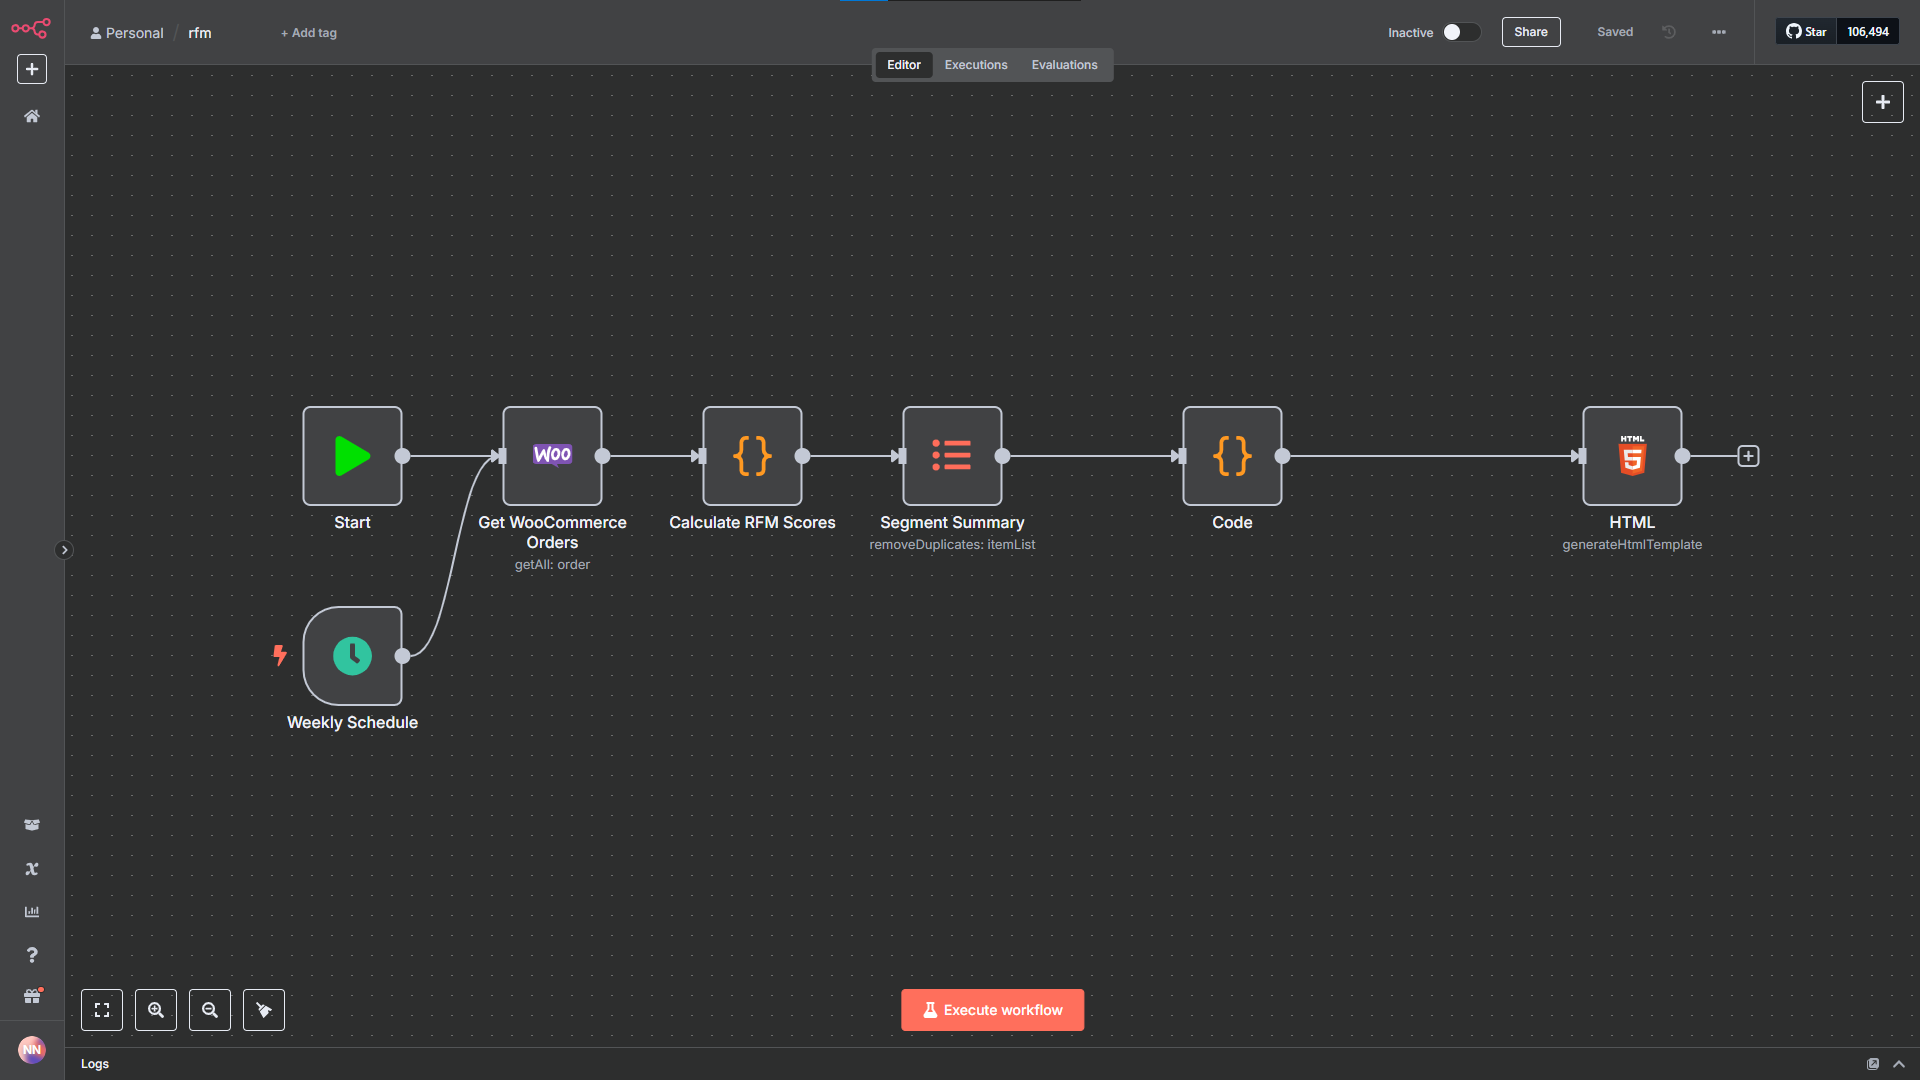This screenshot has width=1920, height=1080.
Task: Zoom out of the workflow canvas
Action: click(x=210, y=1010)
